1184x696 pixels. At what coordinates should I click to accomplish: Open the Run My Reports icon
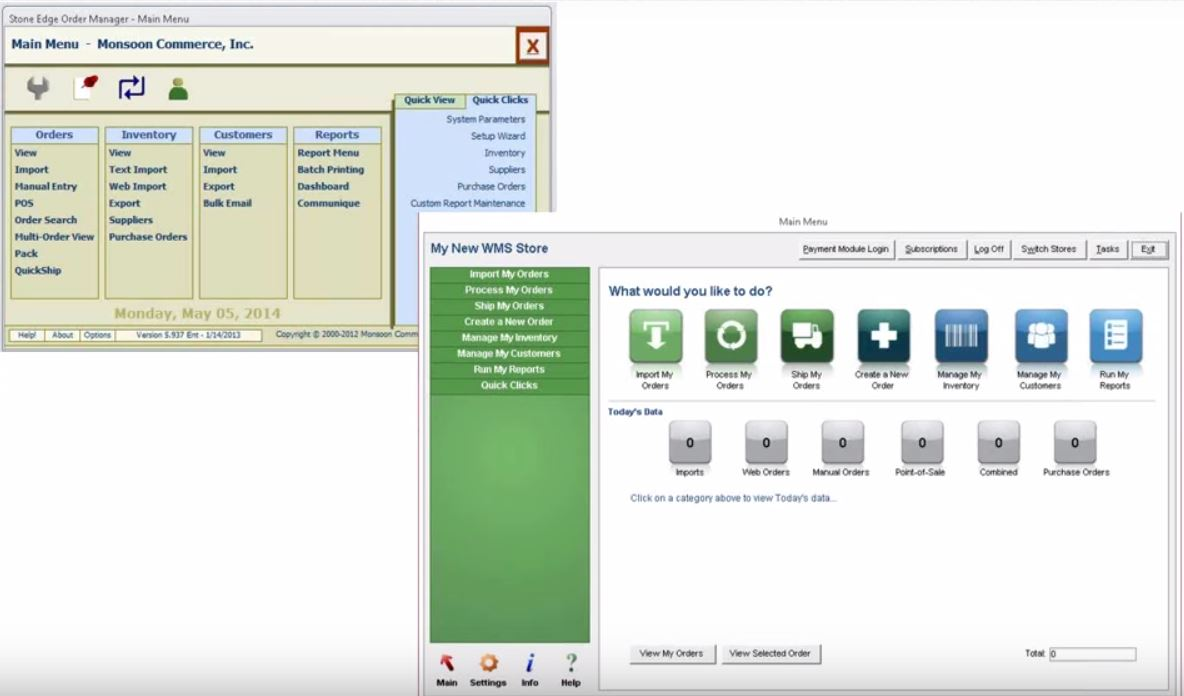point(1115,336)
